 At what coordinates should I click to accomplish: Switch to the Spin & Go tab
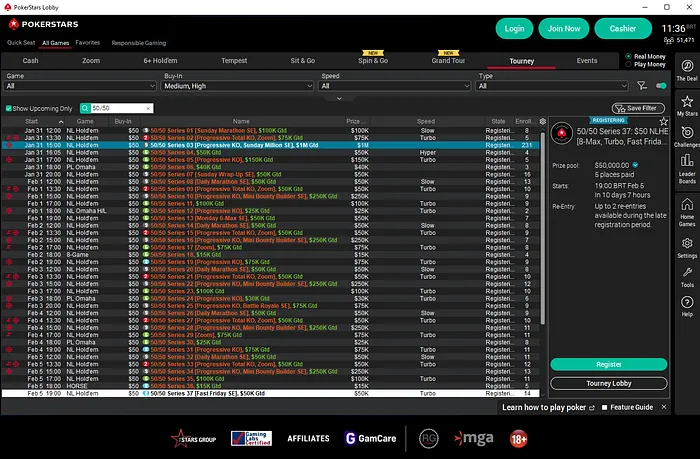click(373, 61)
